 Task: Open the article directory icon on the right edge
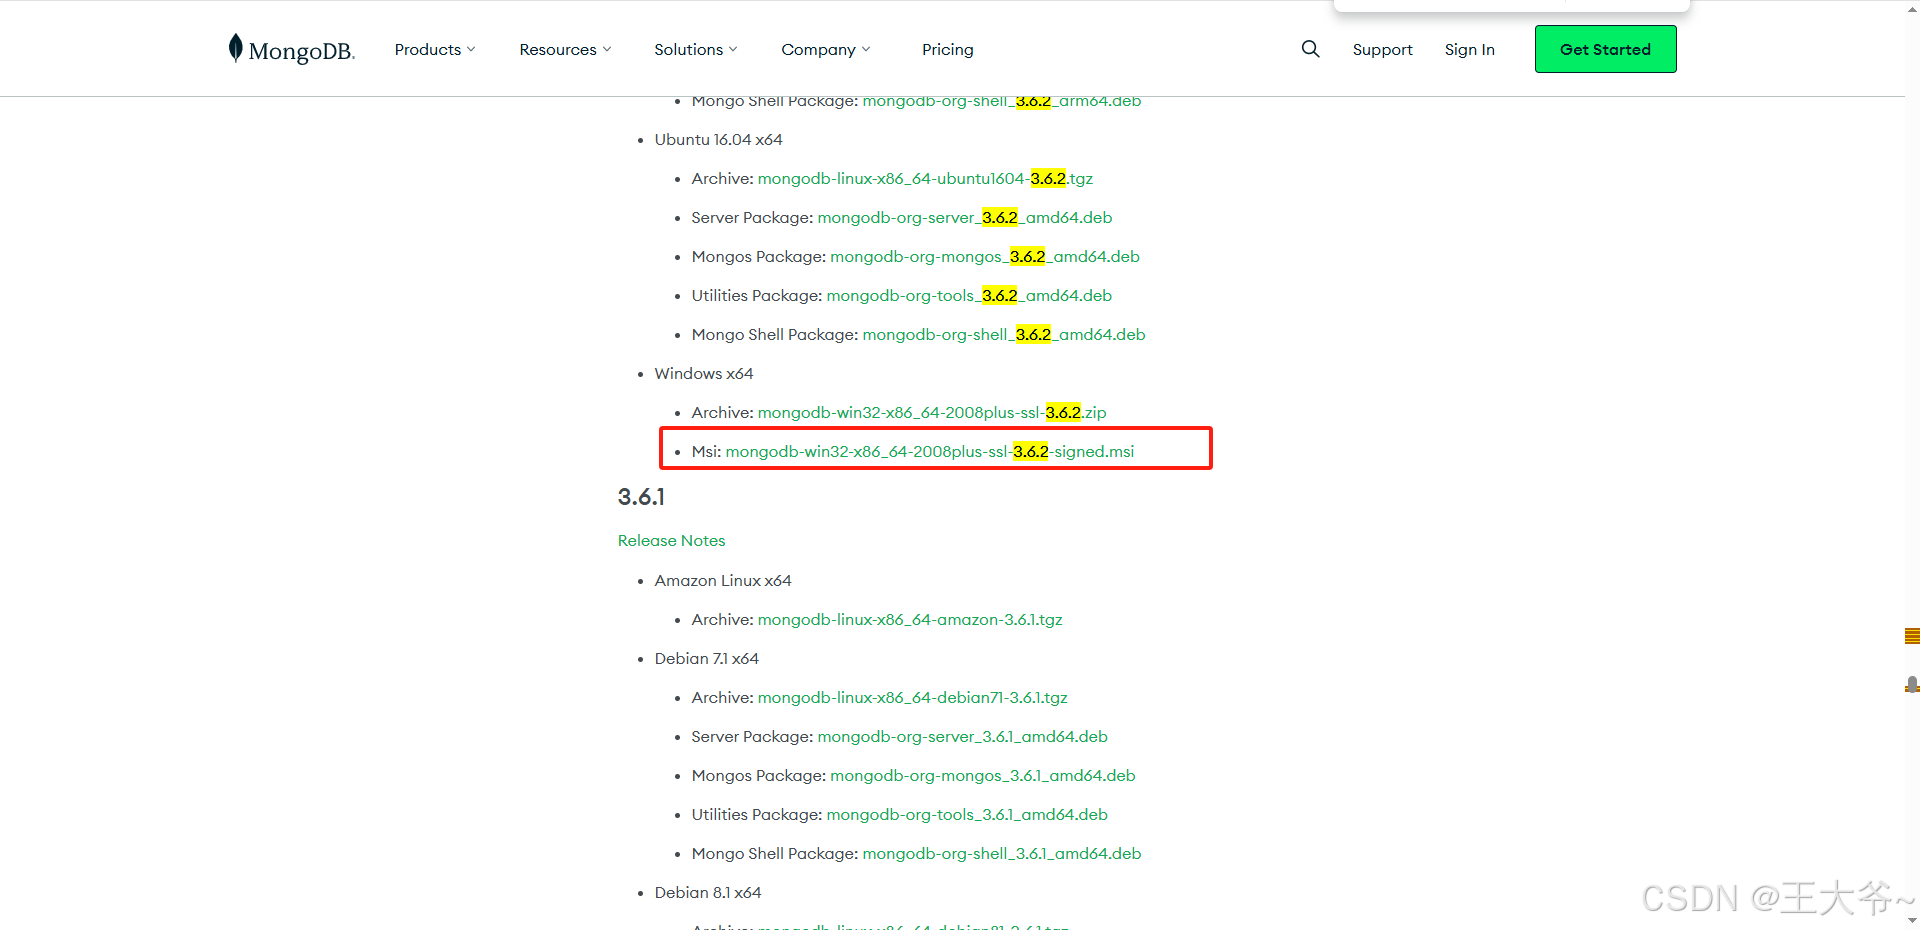coord(1911,636)
